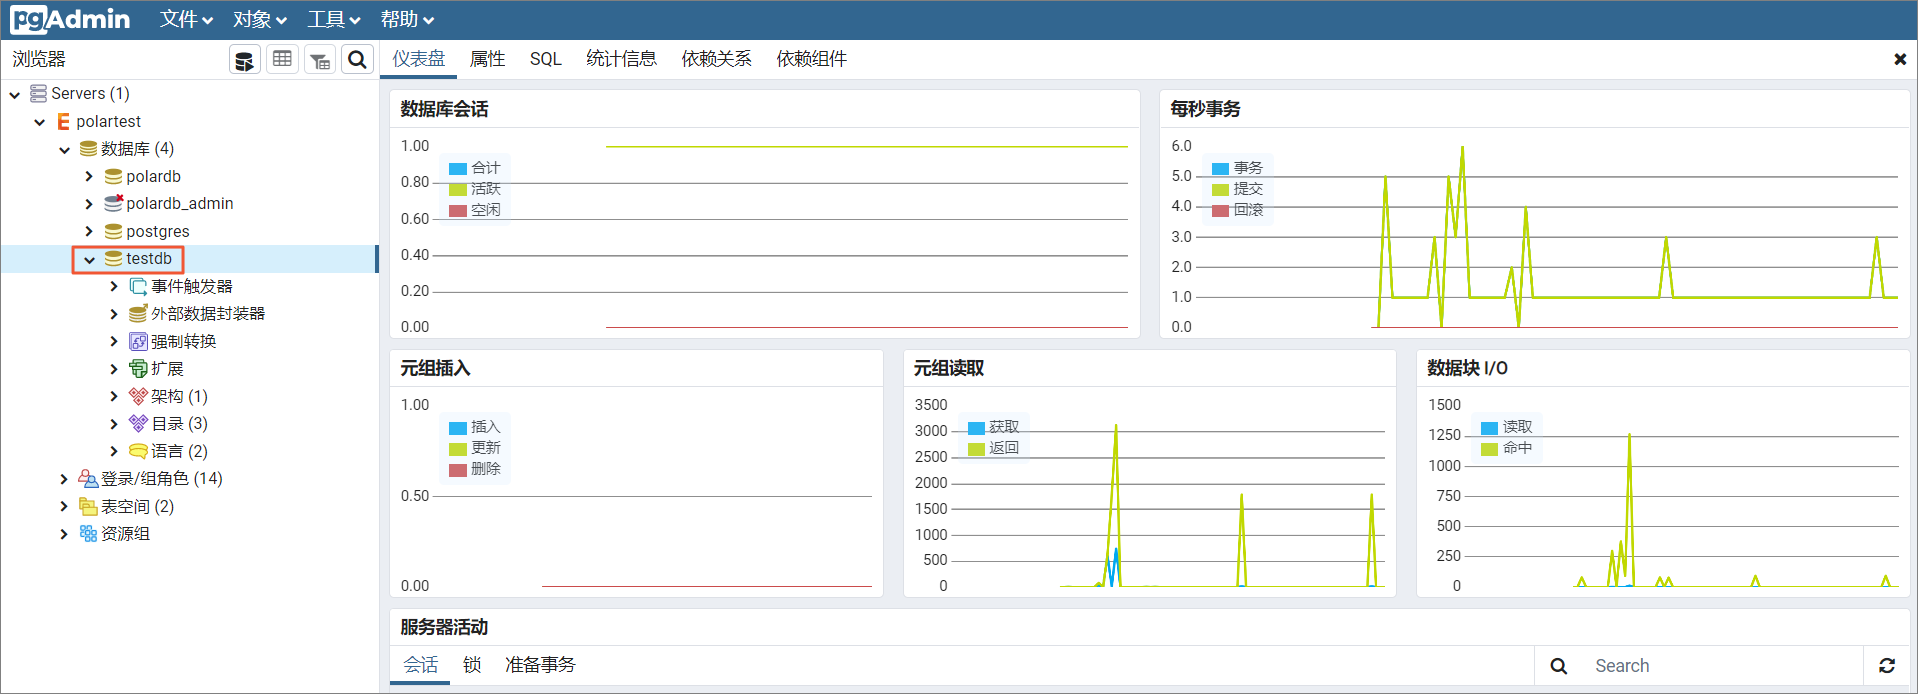Click the 强制转换 cast icon
Image resolution: width=1918 pixels, height=694 pixels.
[138, 341]
